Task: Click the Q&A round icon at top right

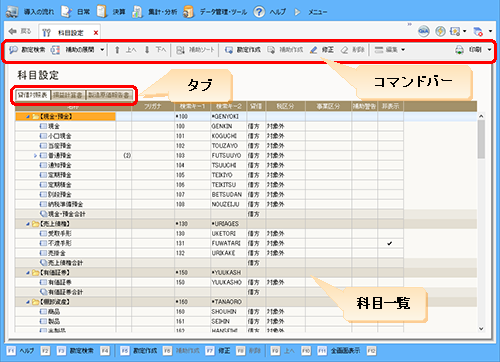Action: [424, 31]
